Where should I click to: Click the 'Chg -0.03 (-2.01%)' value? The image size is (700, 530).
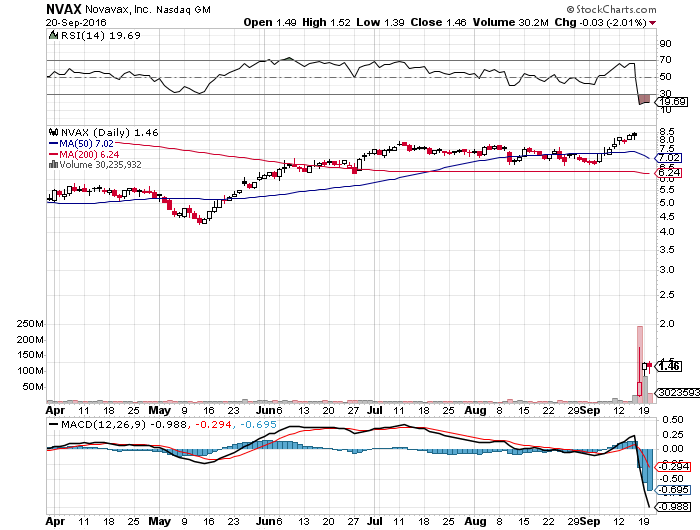point(600,22)
